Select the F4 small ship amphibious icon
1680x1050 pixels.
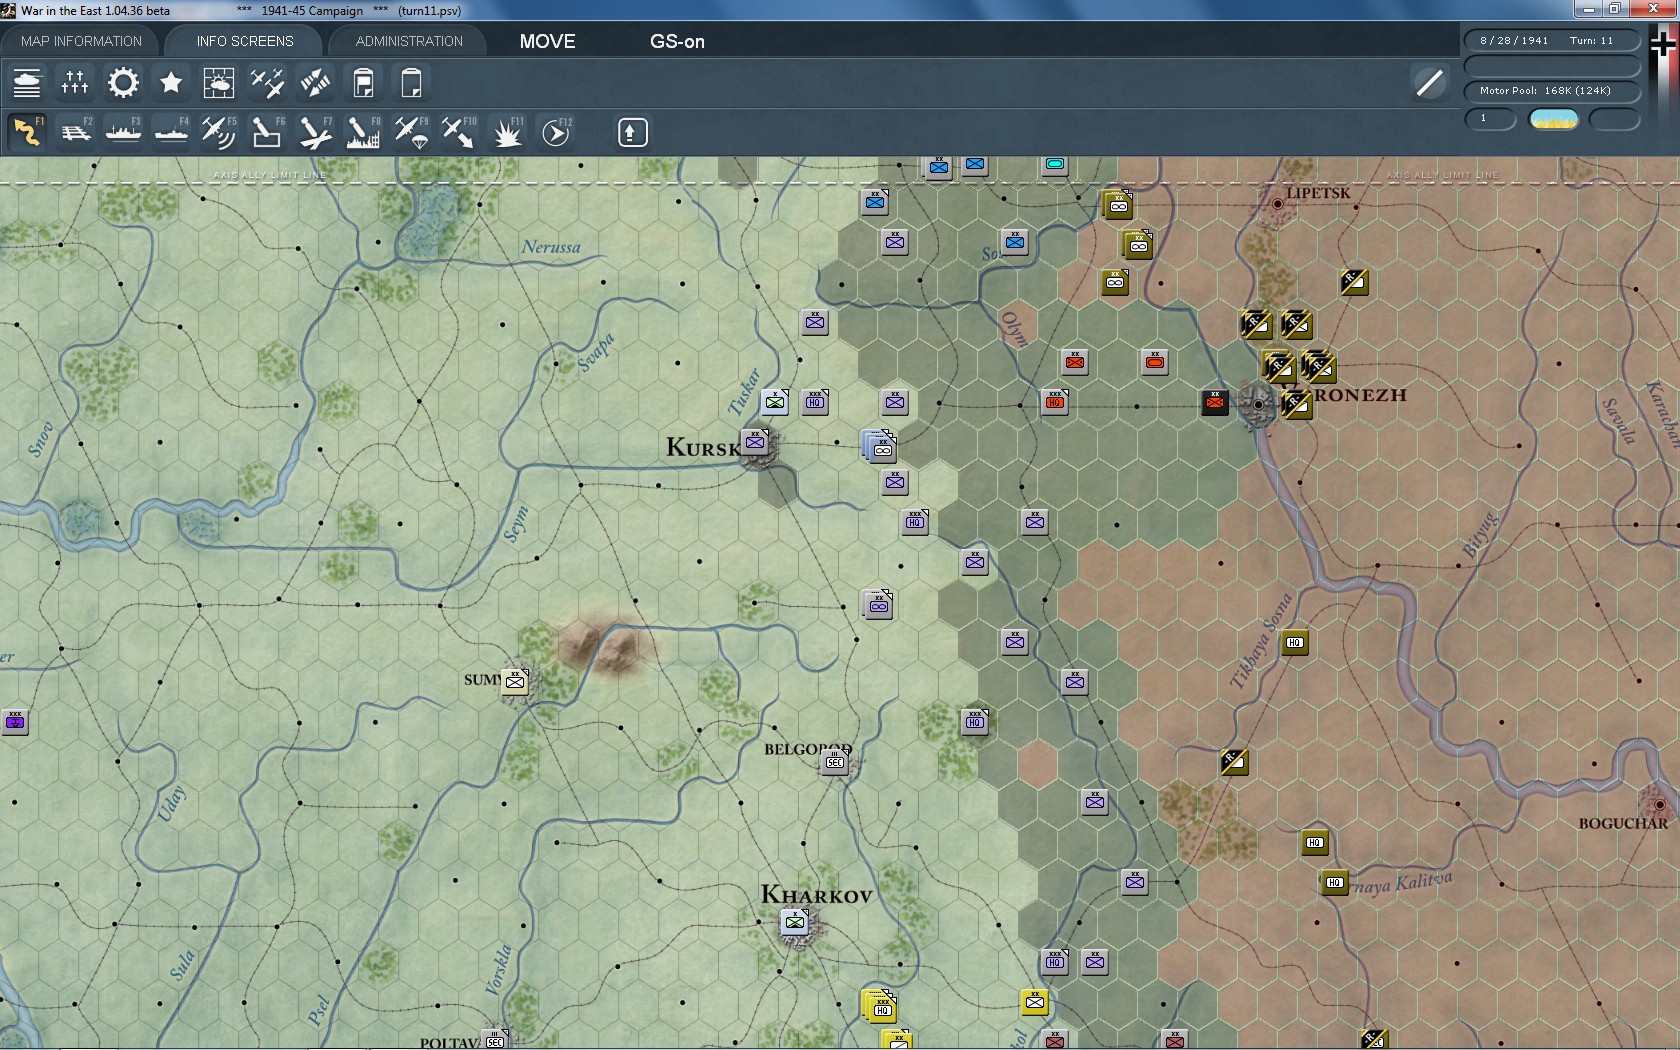[171, 132]
